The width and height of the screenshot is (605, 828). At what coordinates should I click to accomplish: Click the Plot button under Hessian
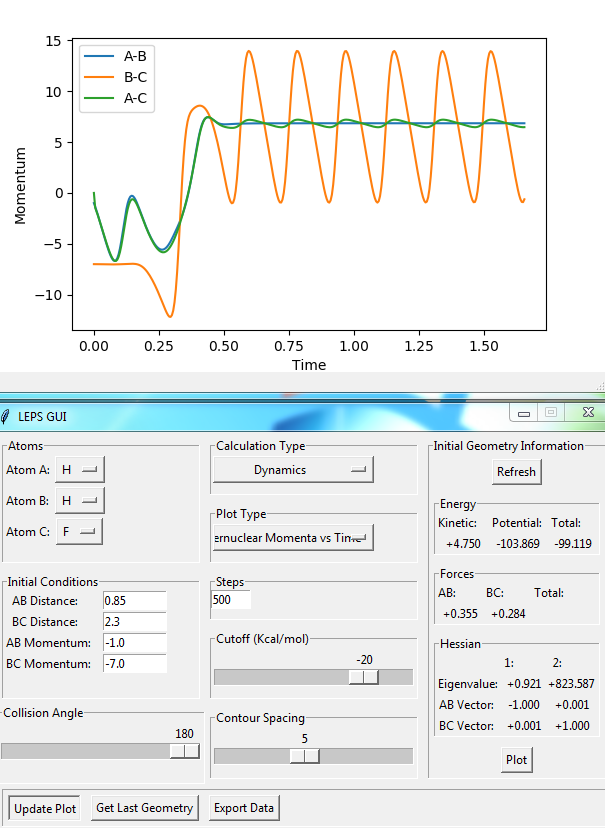(516, 760)
